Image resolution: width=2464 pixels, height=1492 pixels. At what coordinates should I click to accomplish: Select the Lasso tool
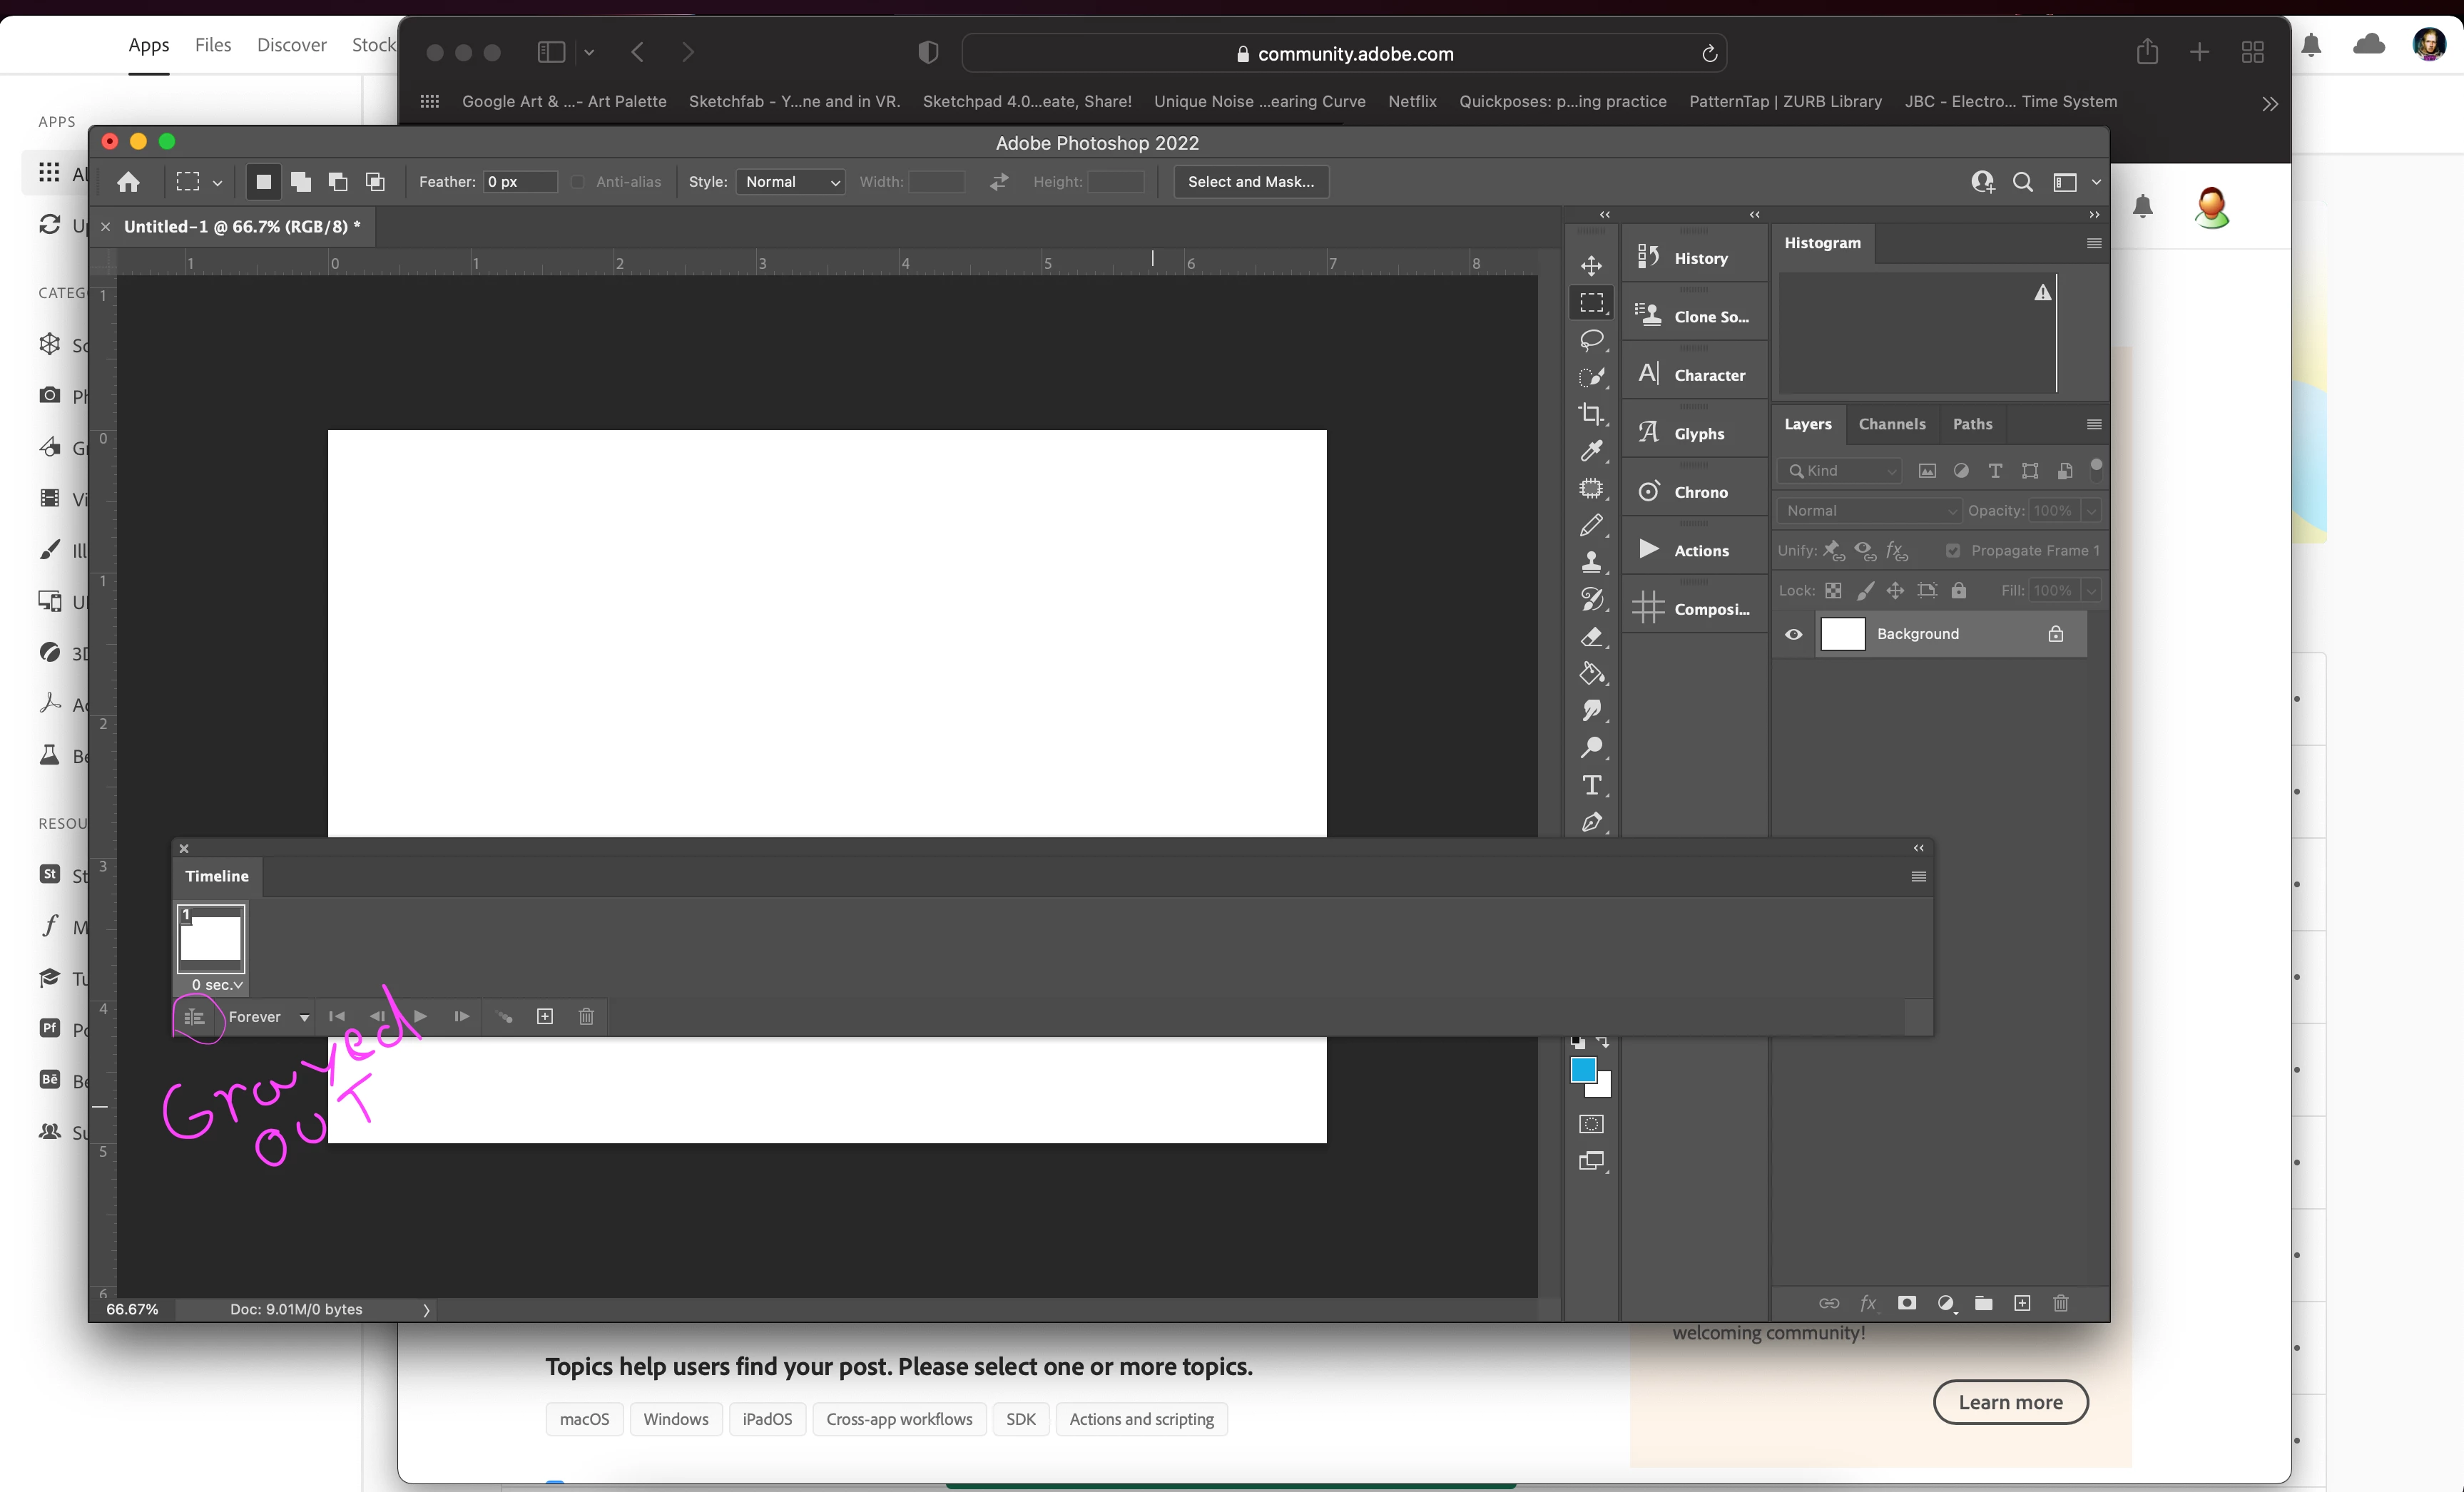(x=1591, y=340)
